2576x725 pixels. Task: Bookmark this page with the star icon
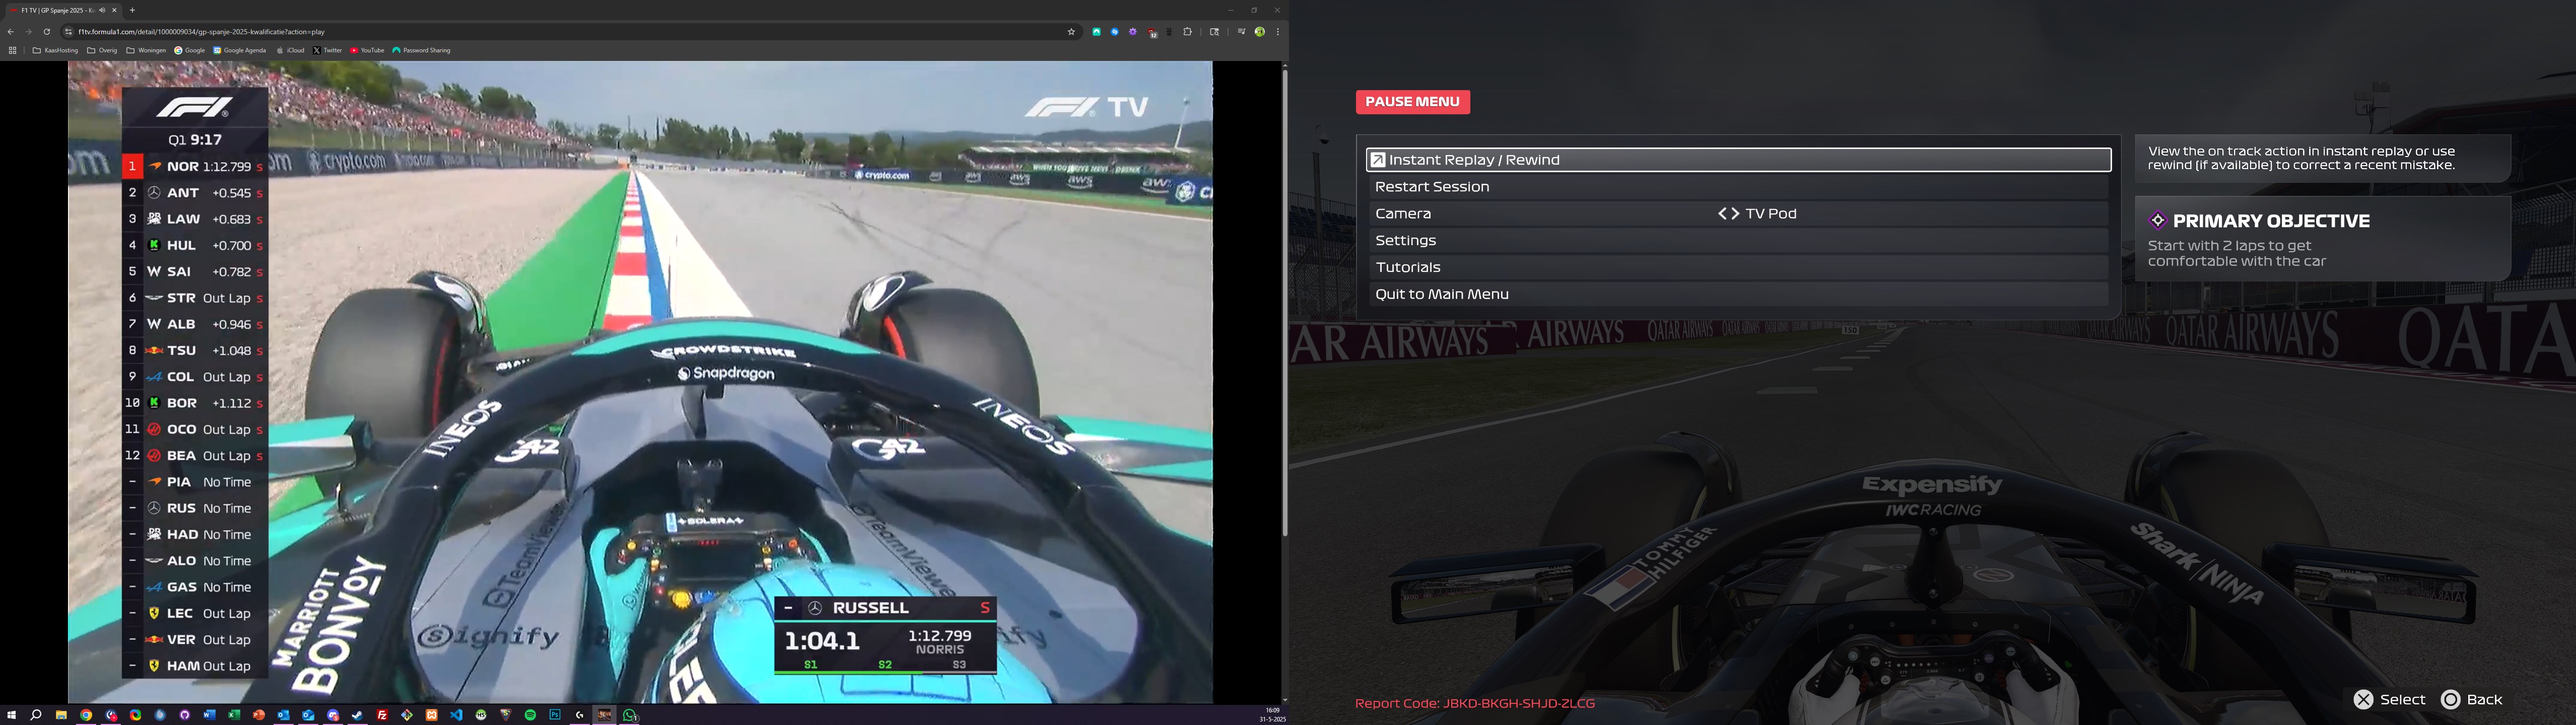tap(1071, 32)
